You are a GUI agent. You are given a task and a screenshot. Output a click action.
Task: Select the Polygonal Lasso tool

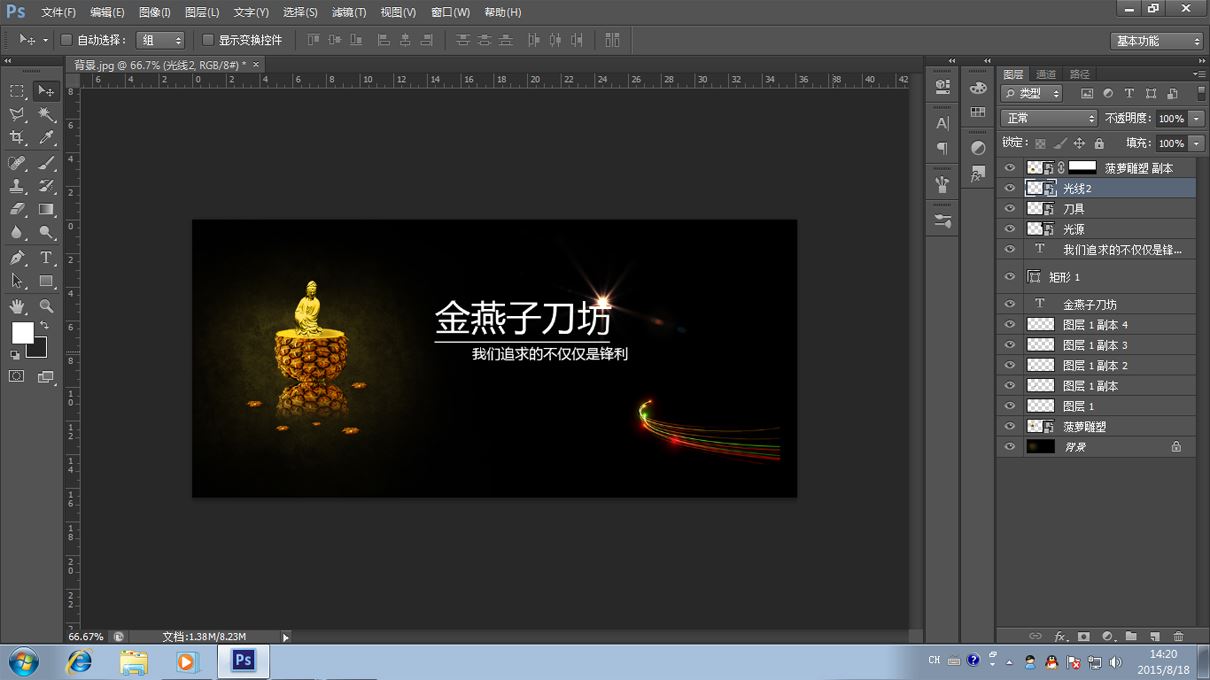click(x=17, y=115)
